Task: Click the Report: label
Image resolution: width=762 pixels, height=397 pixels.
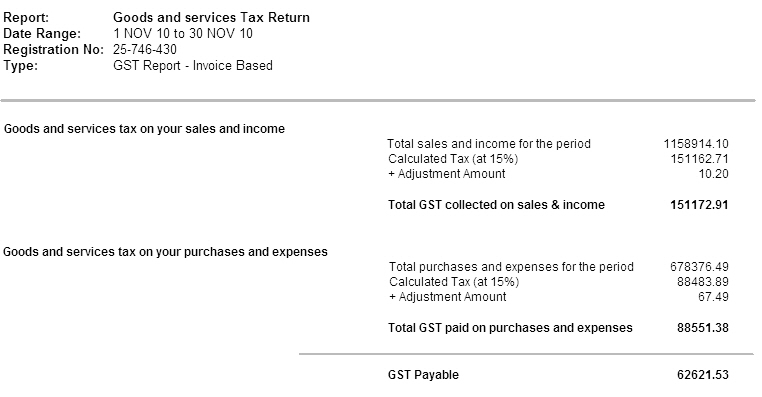Action: click(x=26, y=17)
